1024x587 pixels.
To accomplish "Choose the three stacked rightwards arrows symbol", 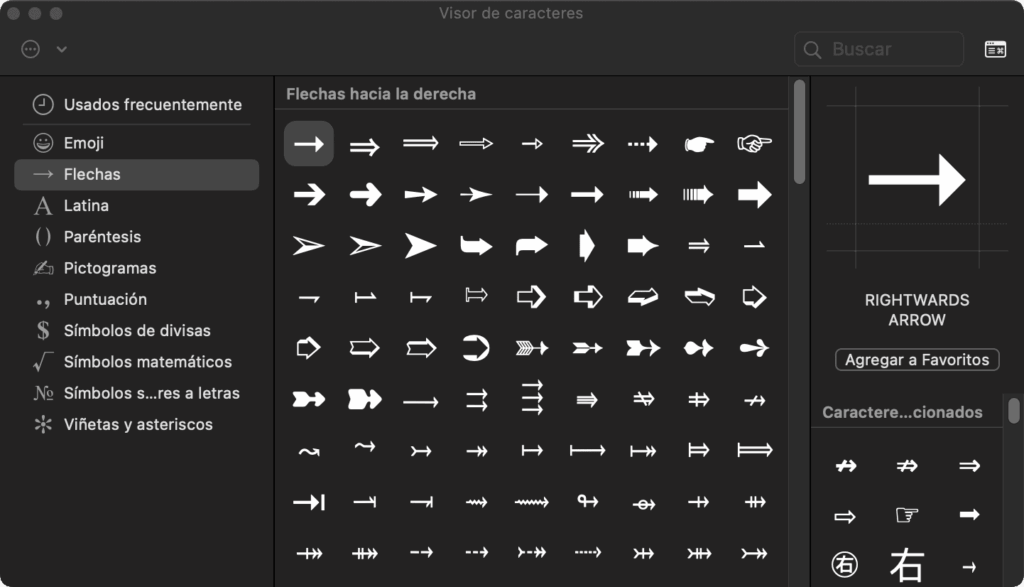I will point(532,398).
